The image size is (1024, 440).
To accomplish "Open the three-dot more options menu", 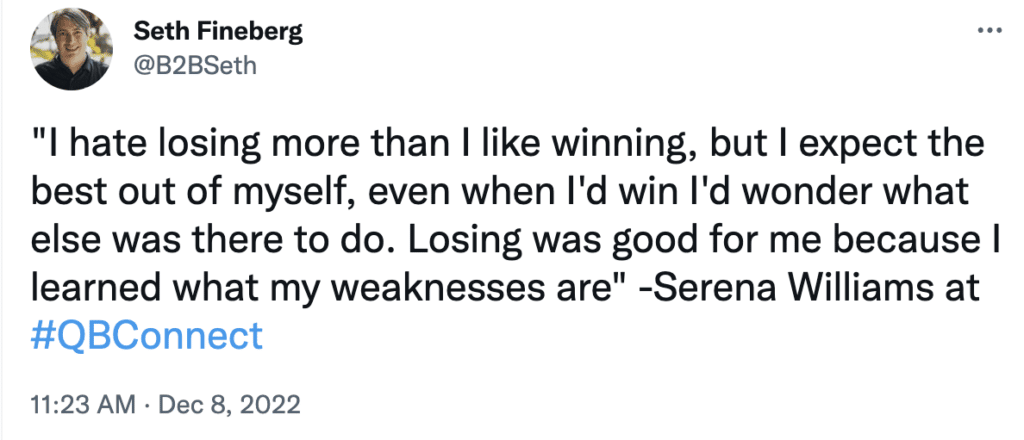I will click(989, 31).
